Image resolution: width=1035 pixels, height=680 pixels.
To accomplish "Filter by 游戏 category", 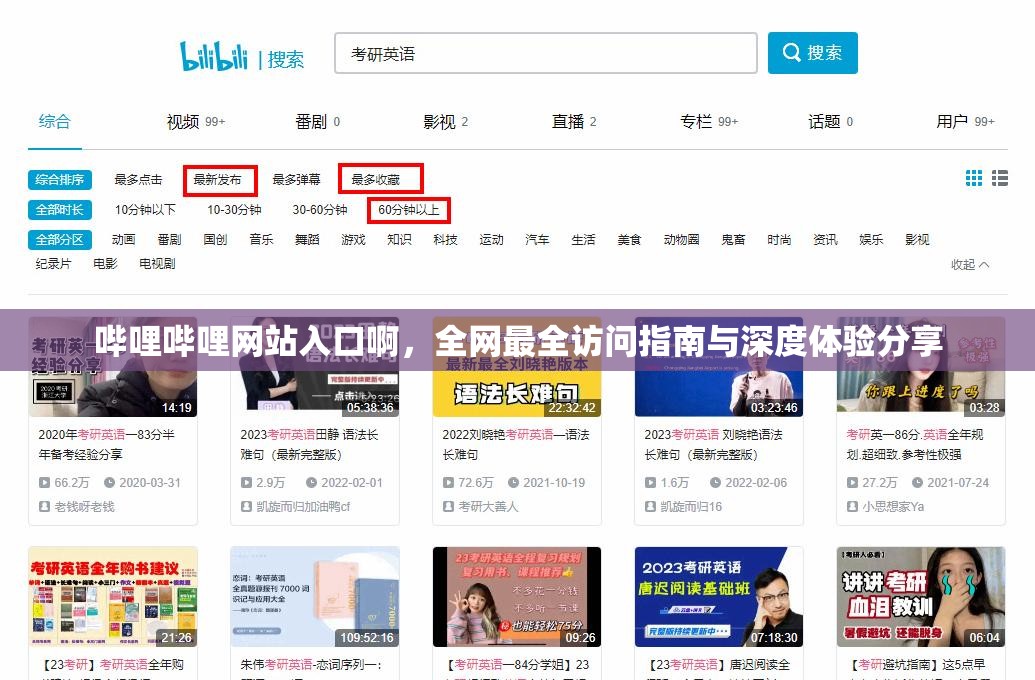I will (x=353, y=240).
